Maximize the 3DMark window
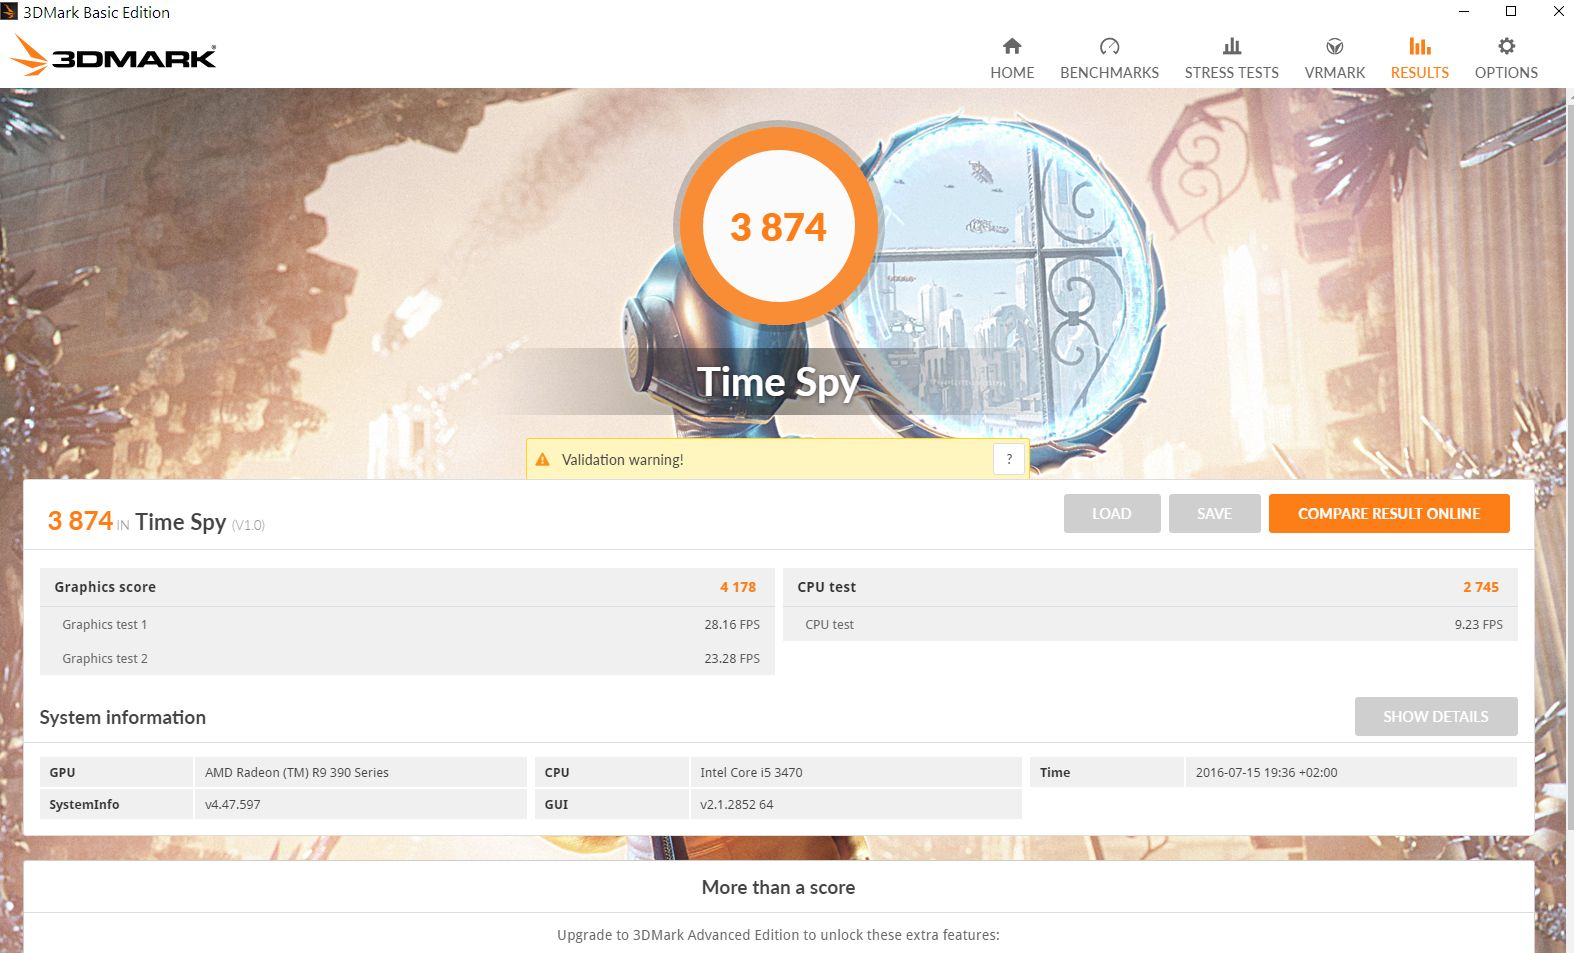This screenshot has width=1574, height=953. coord(1511,12)
